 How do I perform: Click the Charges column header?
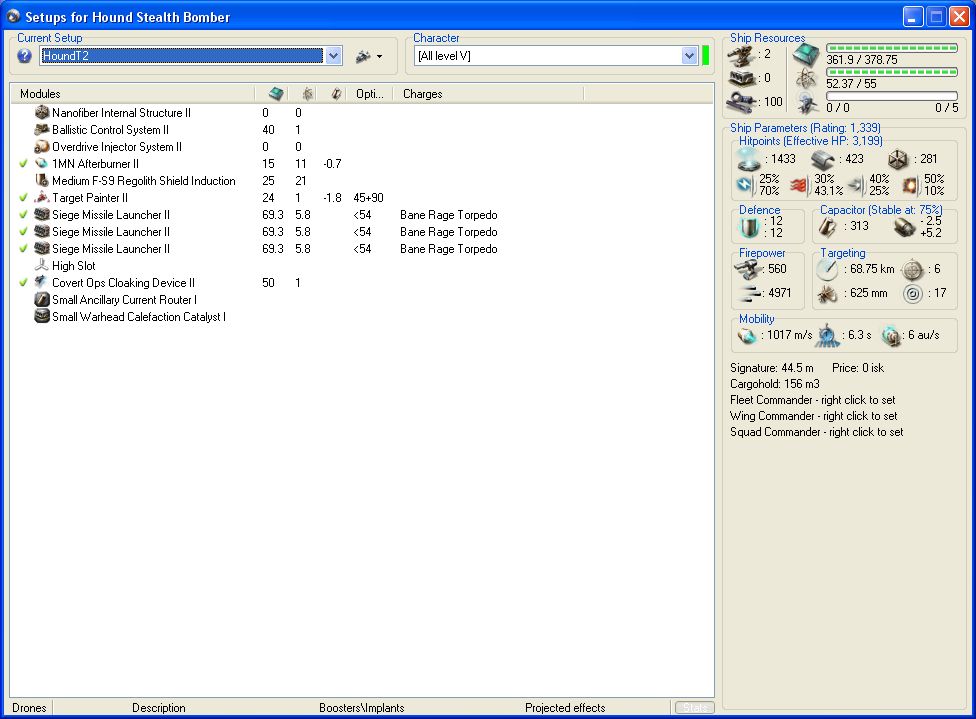489,94
